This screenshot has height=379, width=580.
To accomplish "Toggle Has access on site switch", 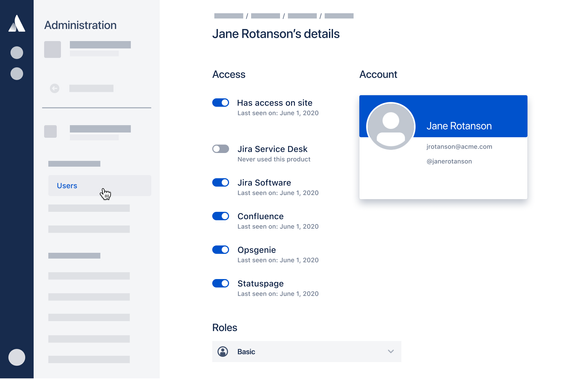I will 220,102.
